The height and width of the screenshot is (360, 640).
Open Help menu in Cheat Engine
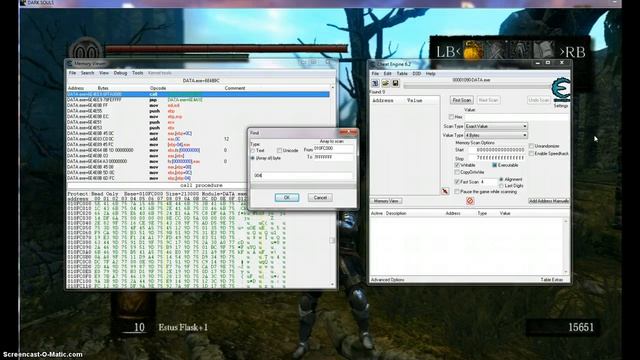pos(431,73)
